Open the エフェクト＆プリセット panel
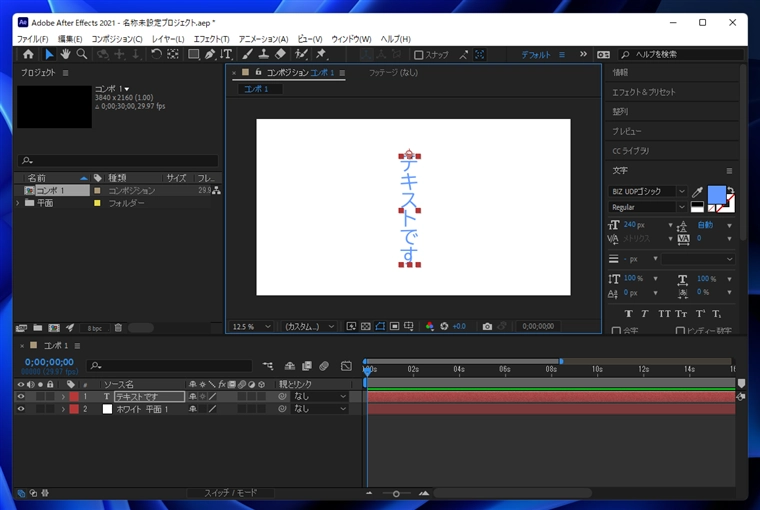 point(643,92)
